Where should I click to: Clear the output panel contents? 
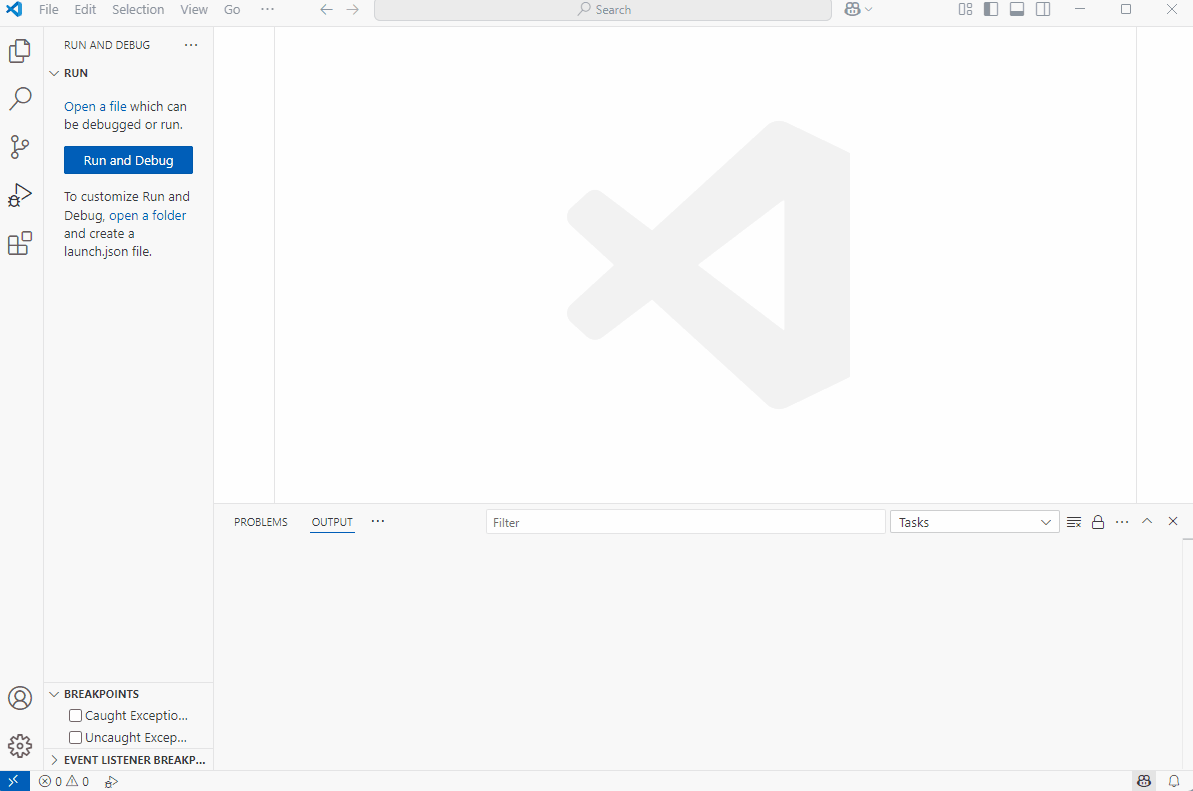(x=1074, y=522)
